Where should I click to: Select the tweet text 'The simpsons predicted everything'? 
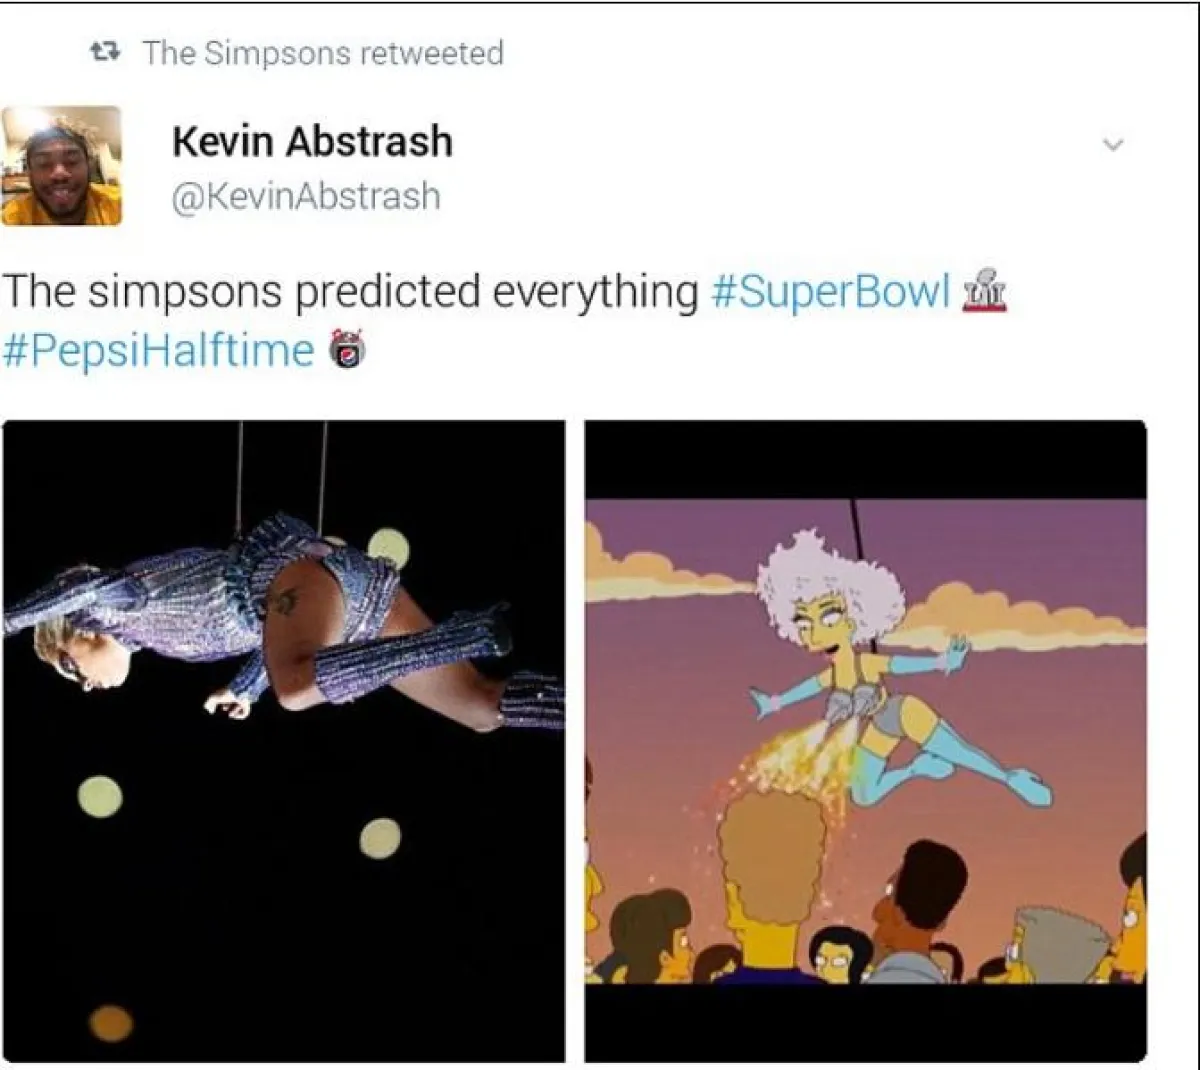click(350, 291)
